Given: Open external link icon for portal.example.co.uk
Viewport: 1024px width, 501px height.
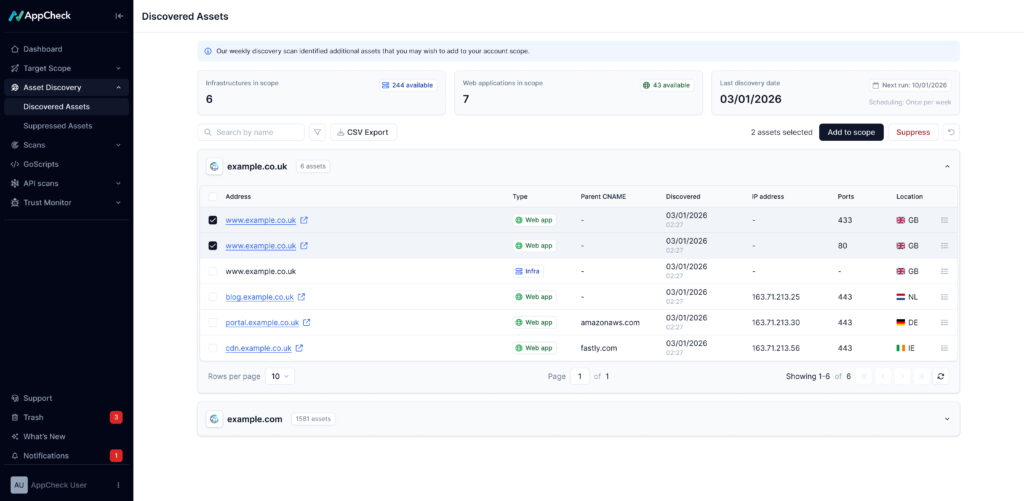Looking at the screenshot, I should 306,322.
